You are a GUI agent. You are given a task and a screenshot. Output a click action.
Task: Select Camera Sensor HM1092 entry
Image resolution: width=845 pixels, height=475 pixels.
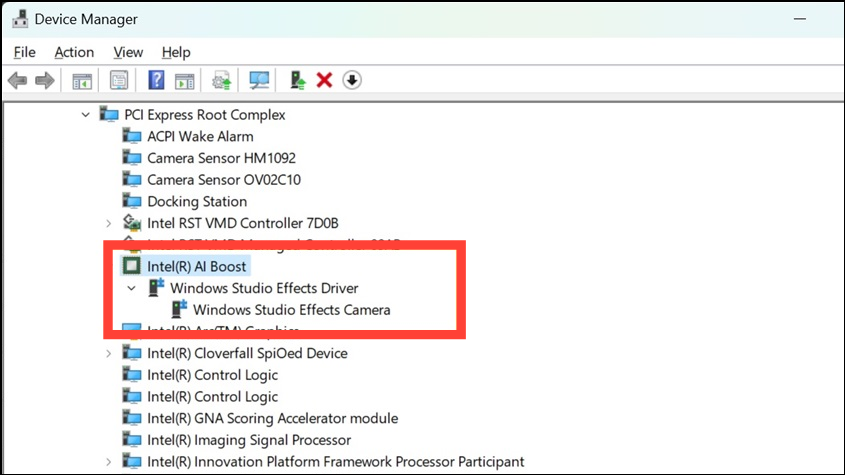point(221,158)
